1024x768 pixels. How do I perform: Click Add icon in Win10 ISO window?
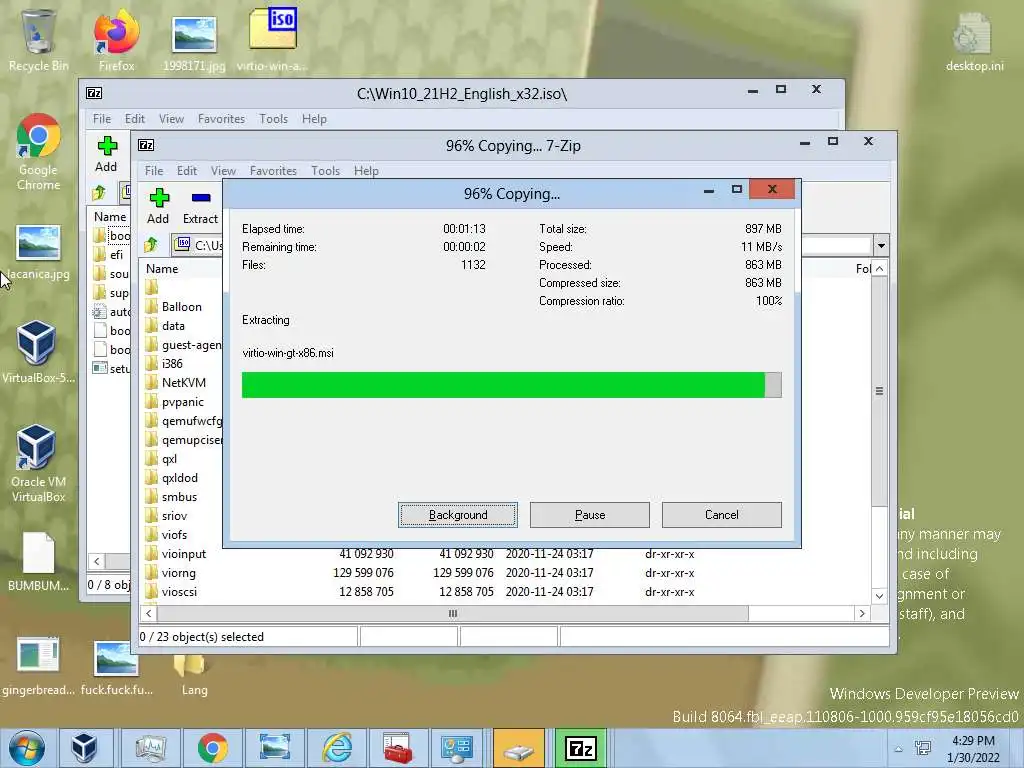point(106,155)
